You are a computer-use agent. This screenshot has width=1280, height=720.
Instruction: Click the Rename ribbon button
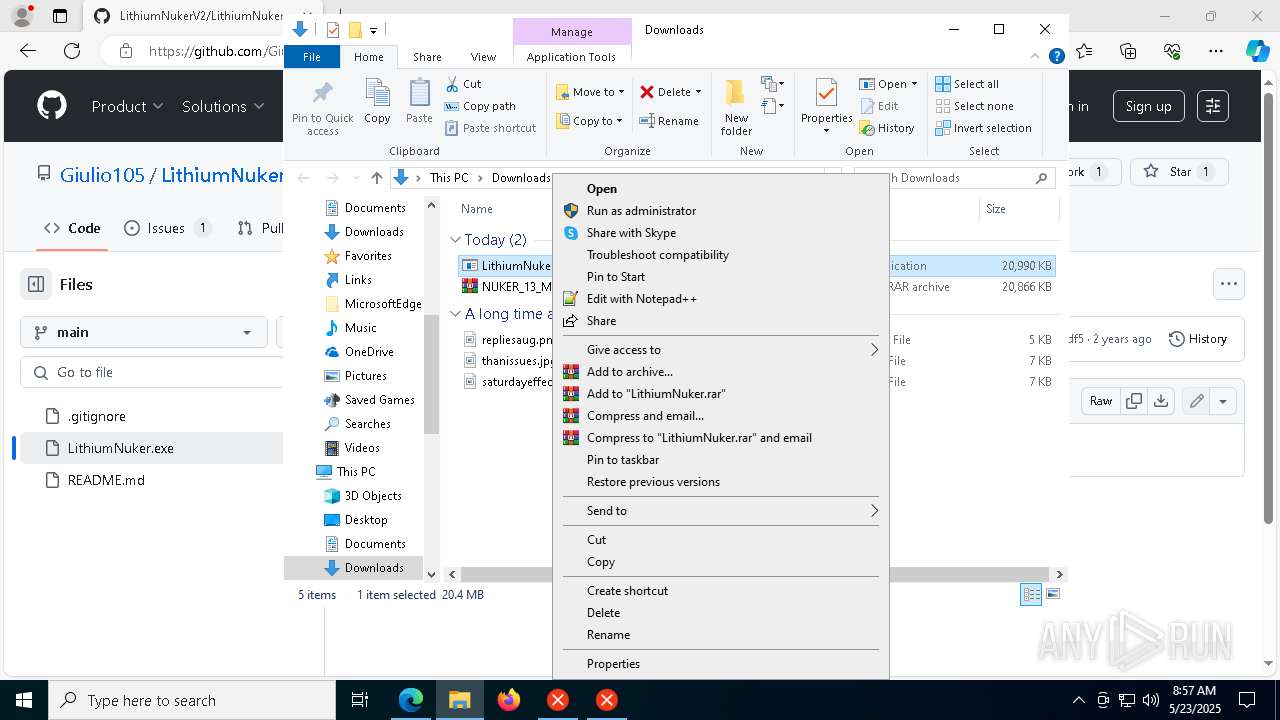pos(669,121)
